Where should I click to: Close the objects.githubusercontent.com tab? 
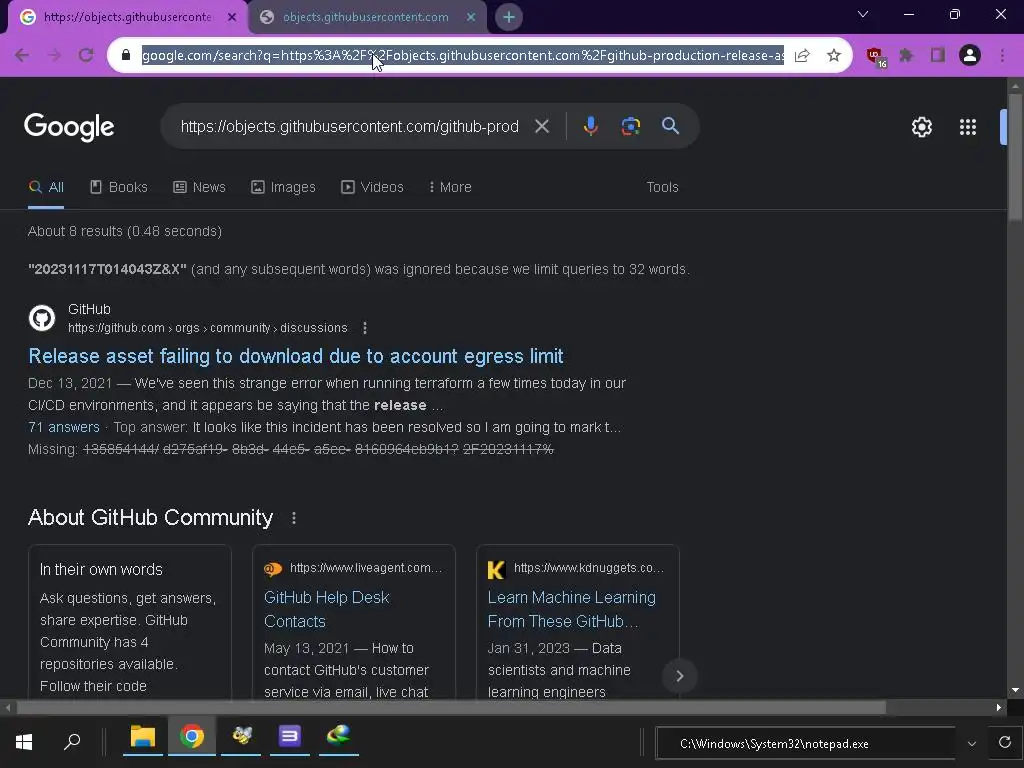click(x=471, y=18)
